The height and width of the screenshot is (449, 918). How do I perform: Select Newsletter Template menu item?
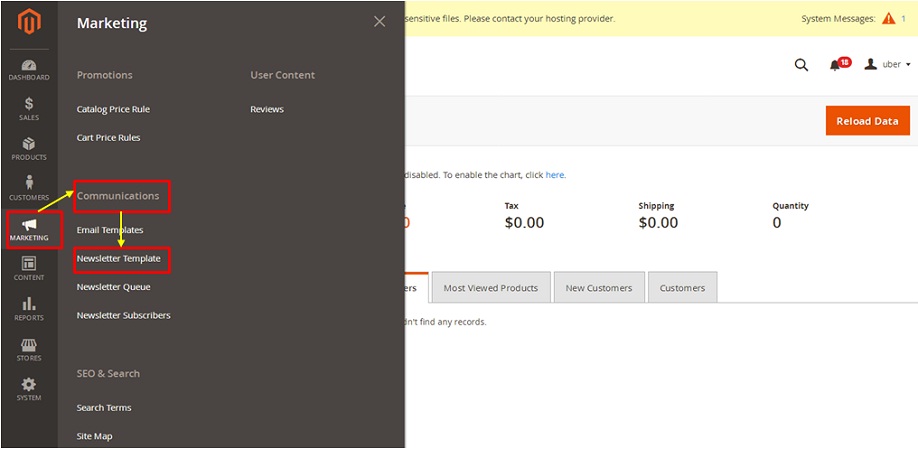click(118, 259)
